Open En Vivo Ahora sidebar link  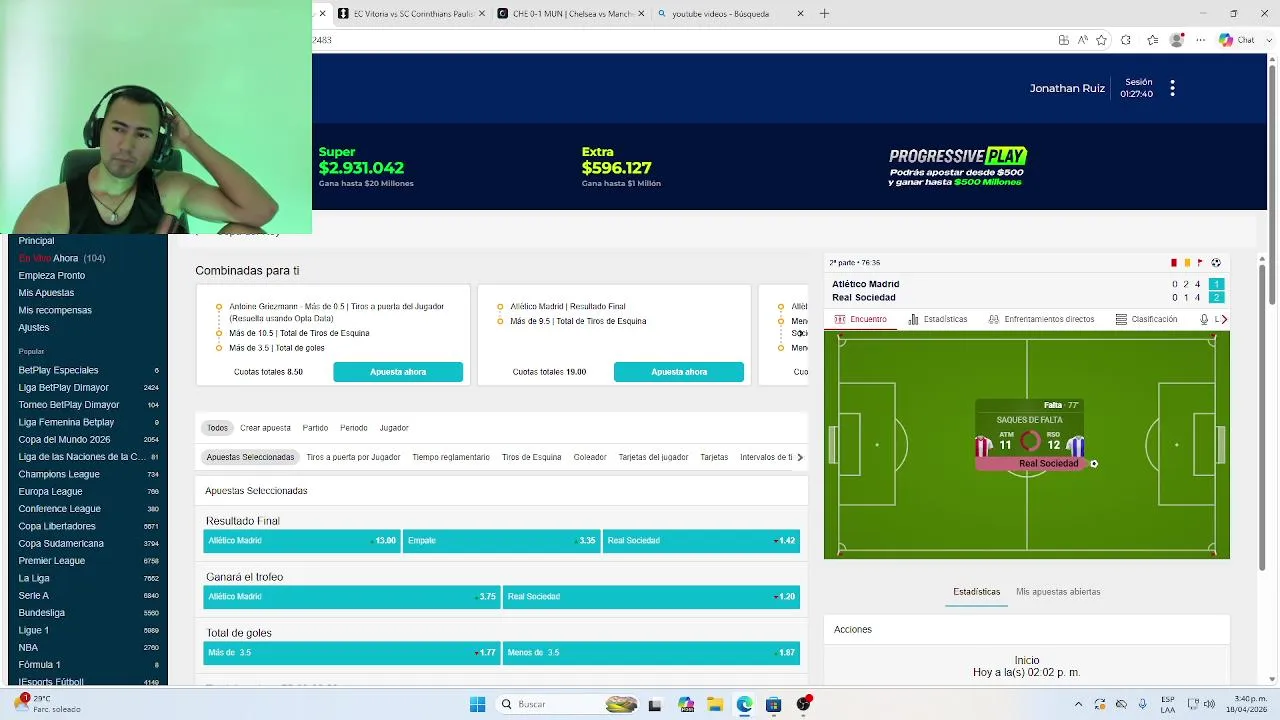(61, 258)
